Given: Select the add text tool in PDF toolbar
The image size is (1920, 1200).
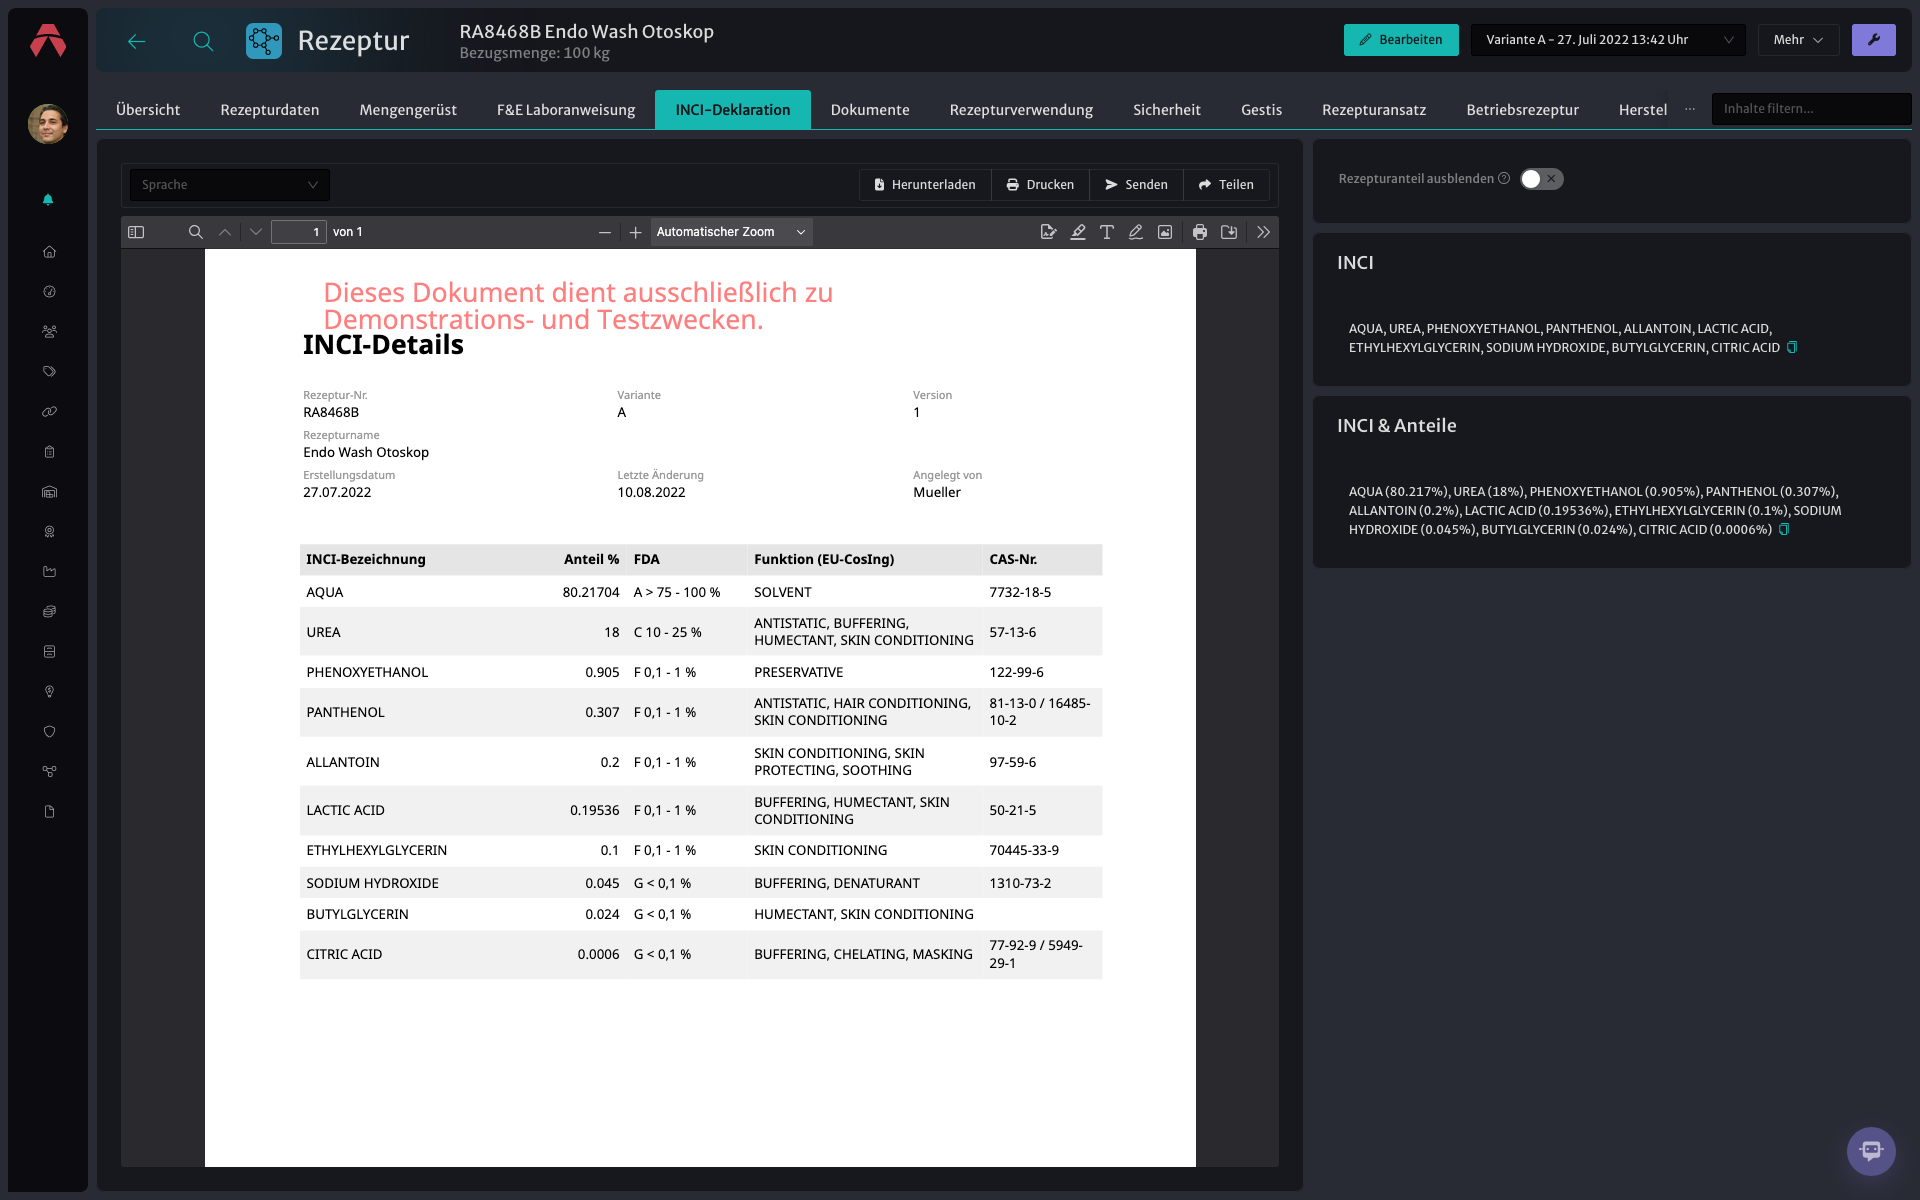Looking at the screenshot, I should click(1107, 232).
